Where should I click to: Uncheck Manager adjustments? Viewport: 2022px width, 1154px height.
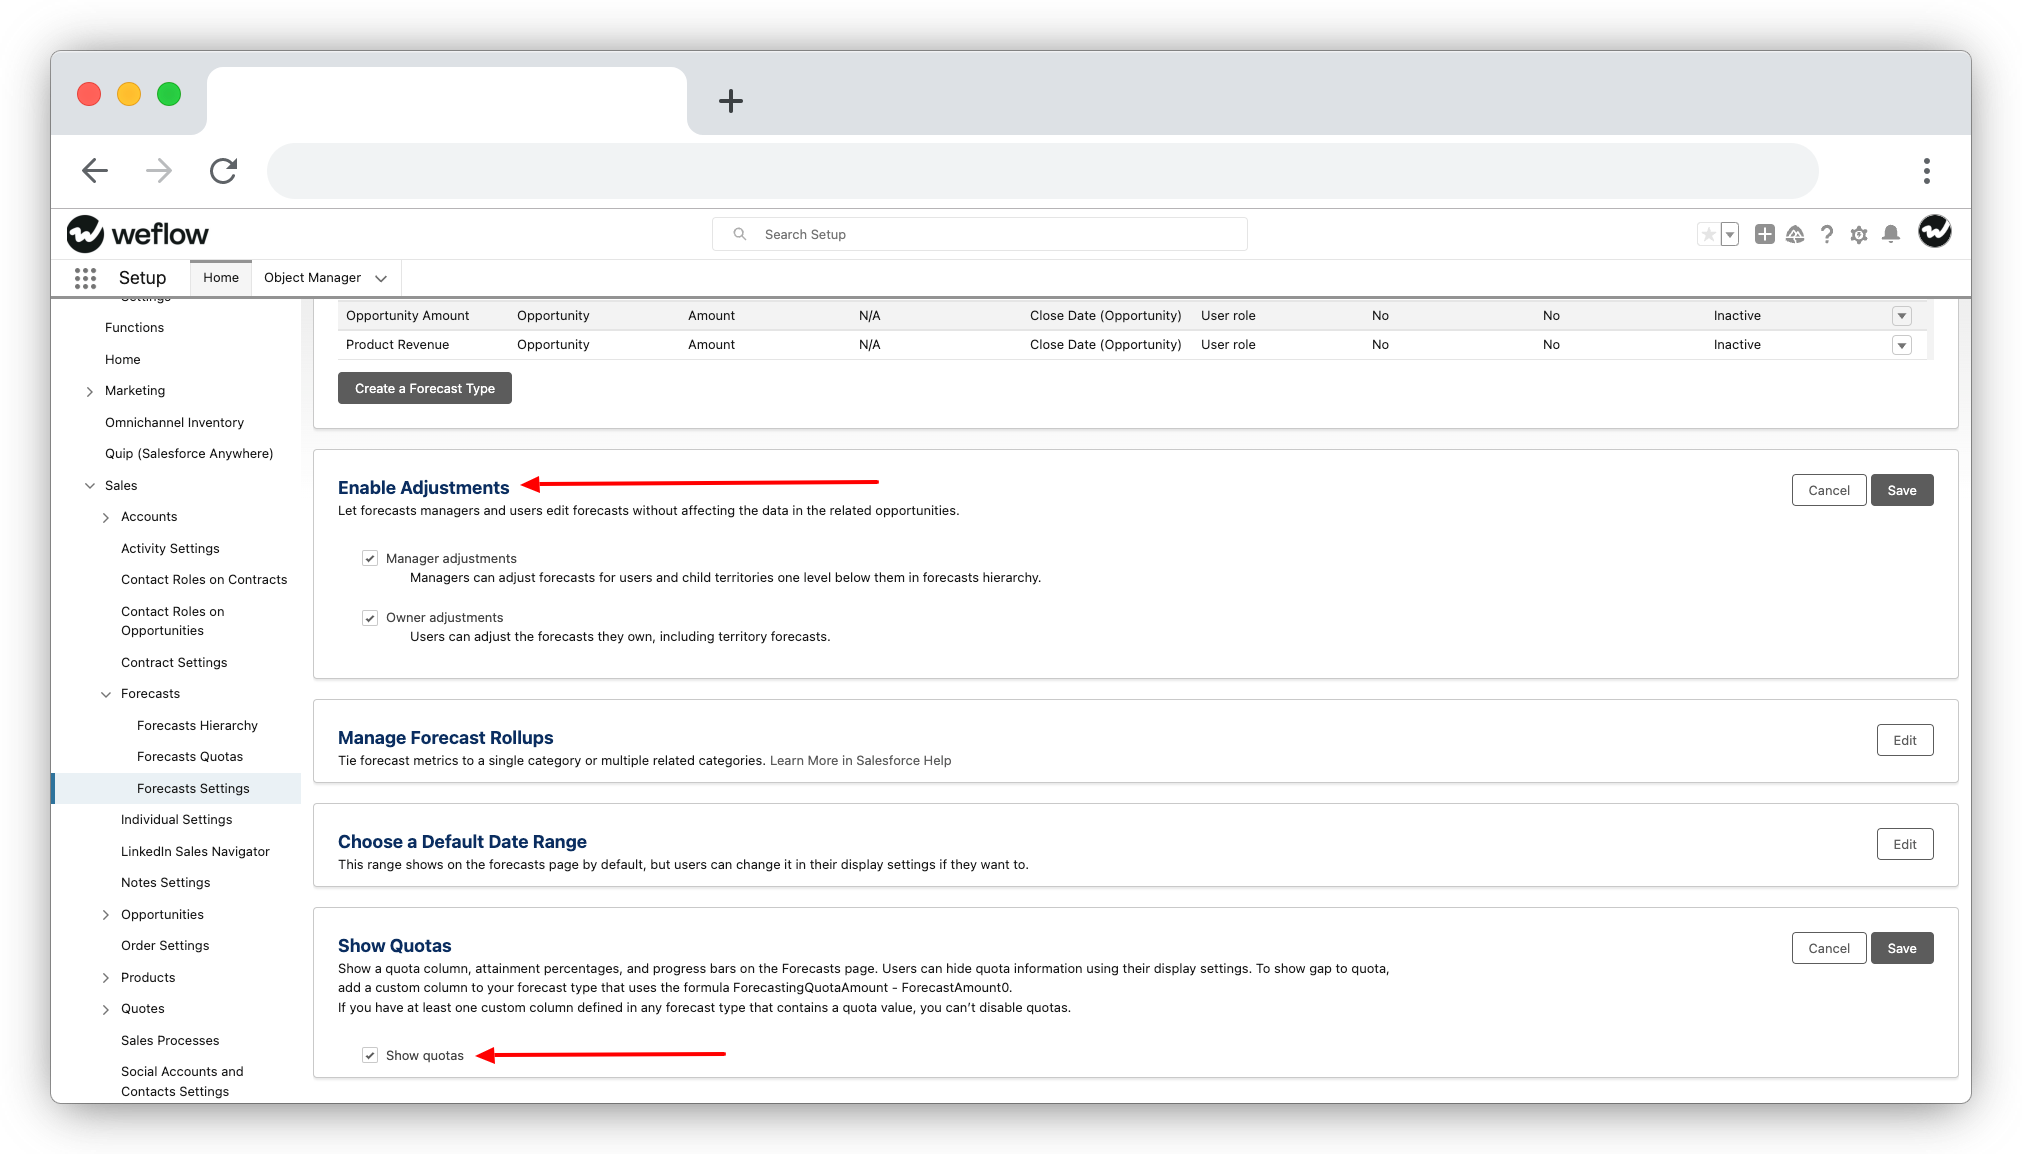tap(370, 558)
